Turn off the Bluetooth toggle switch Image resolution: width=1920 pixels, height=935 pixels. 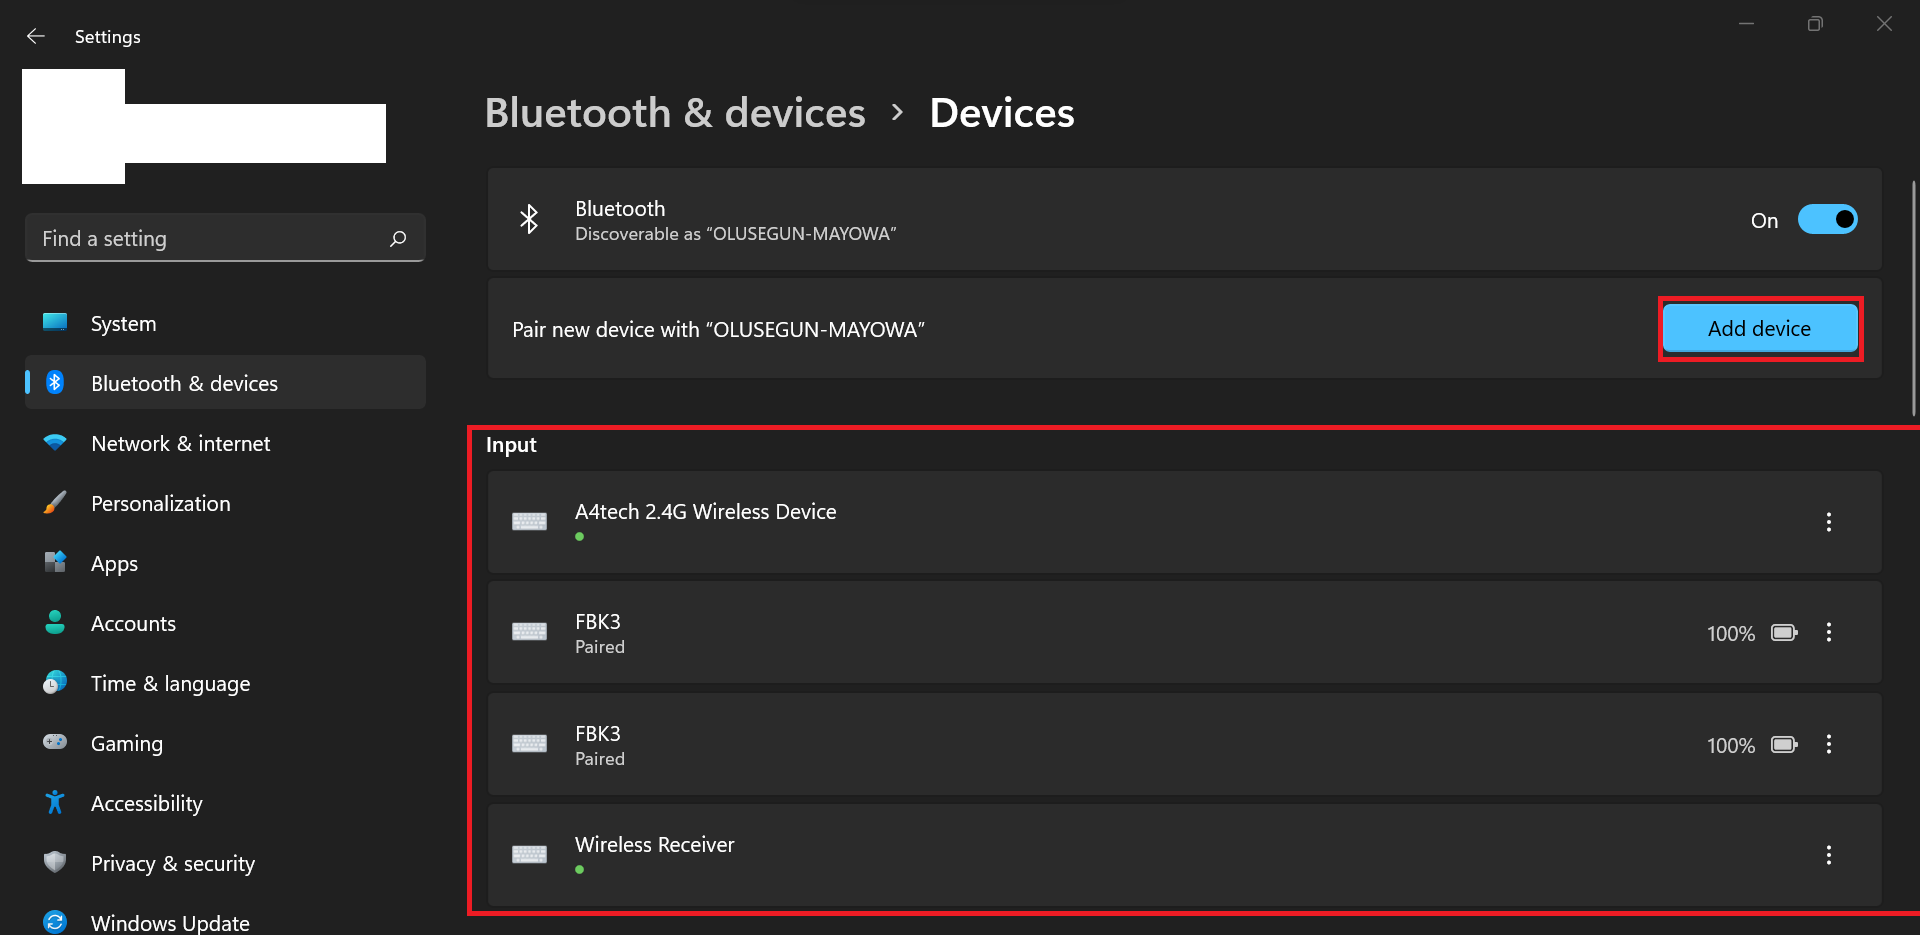[1827, 220]
